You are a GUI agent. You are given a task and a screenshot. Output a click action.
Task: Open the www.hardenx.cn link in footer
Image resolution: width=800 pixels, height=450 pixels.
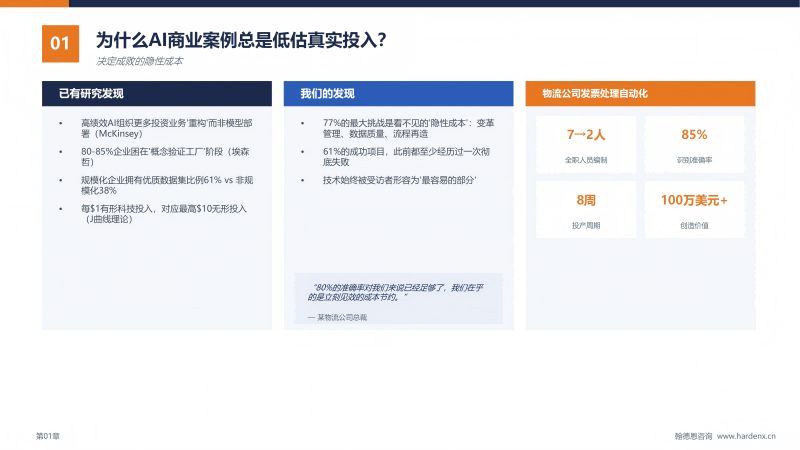[x=746, y=436]
